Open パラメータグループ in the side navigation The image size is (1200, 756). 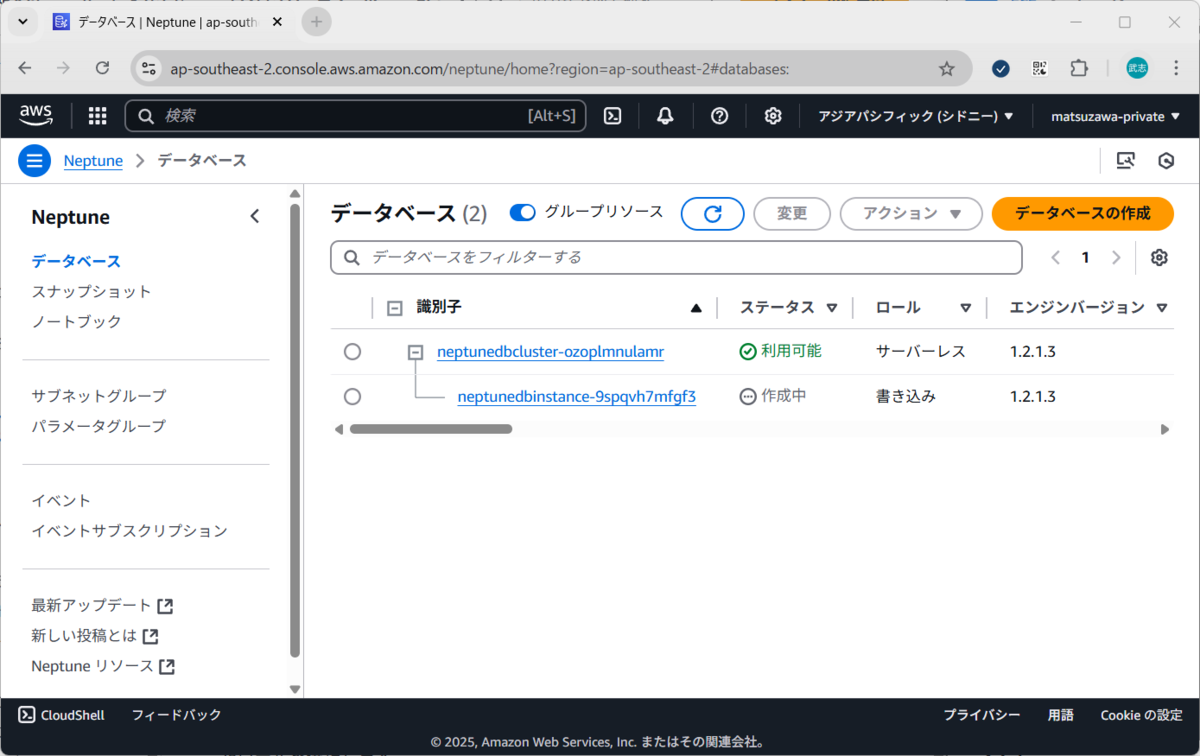99,426
